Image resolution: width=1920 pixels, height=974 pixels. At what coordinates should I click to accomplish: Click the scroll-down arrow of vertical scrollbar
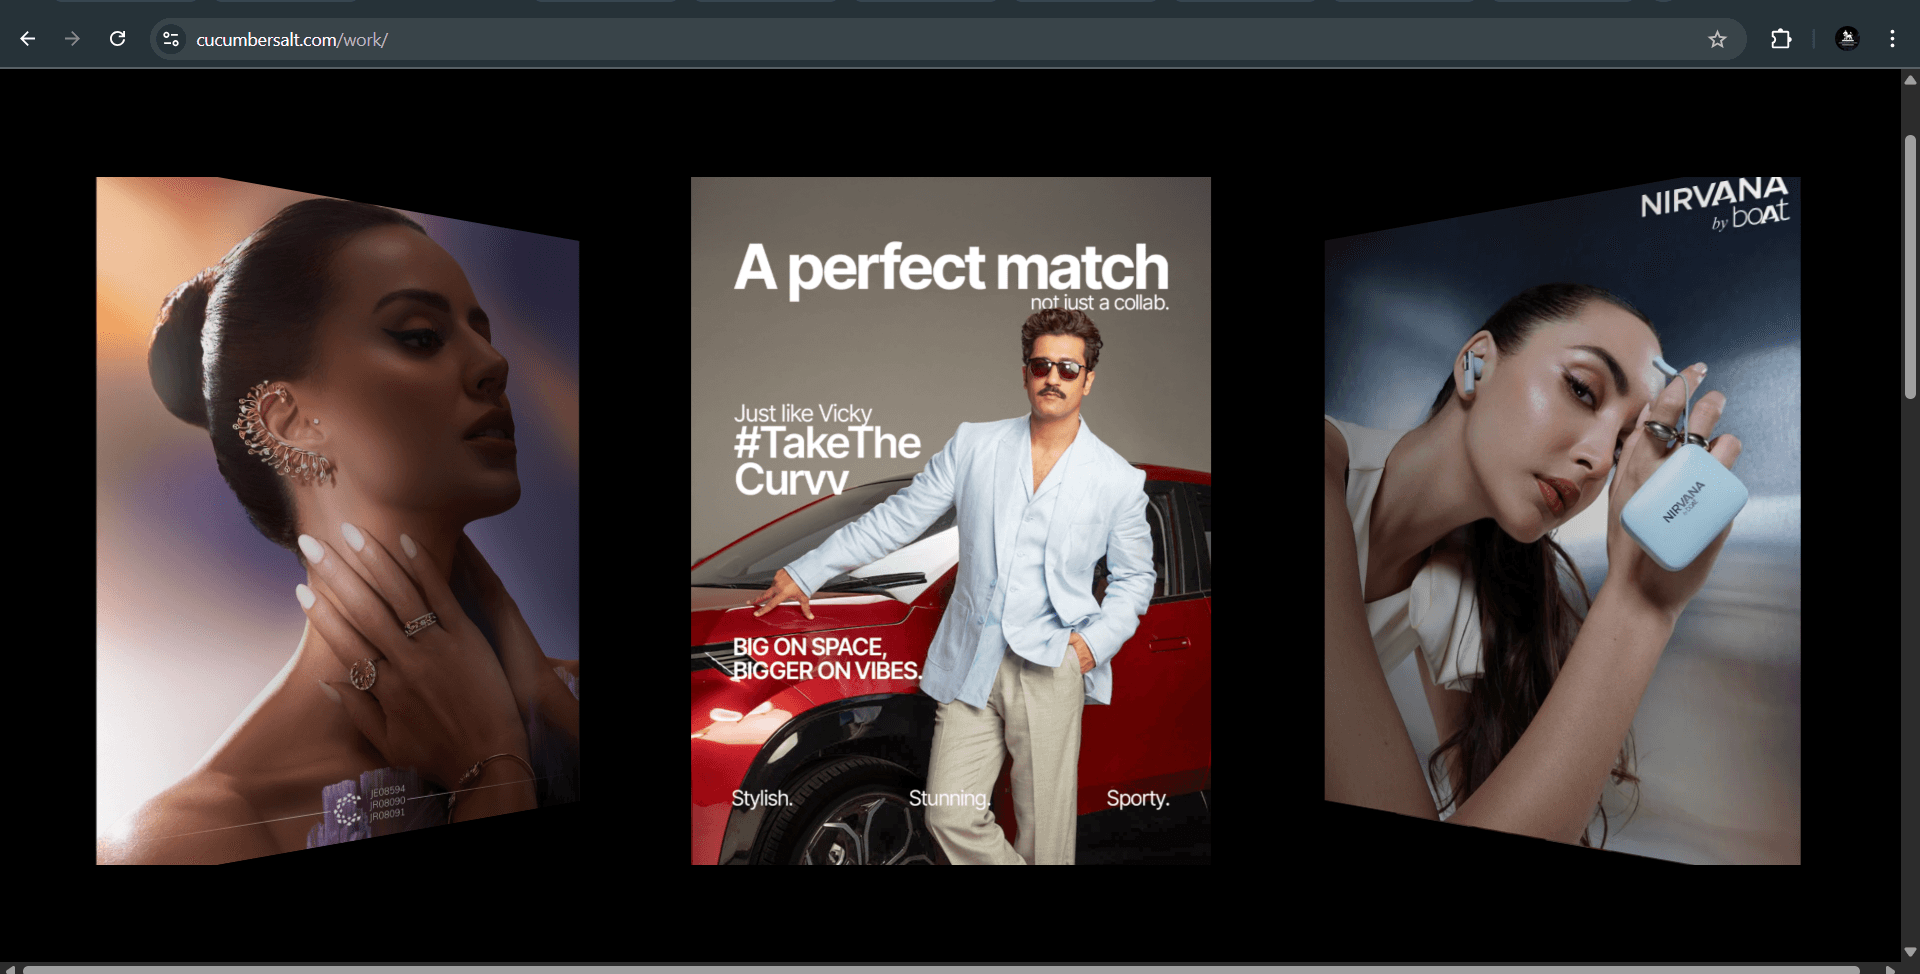tap(1910, 952)
